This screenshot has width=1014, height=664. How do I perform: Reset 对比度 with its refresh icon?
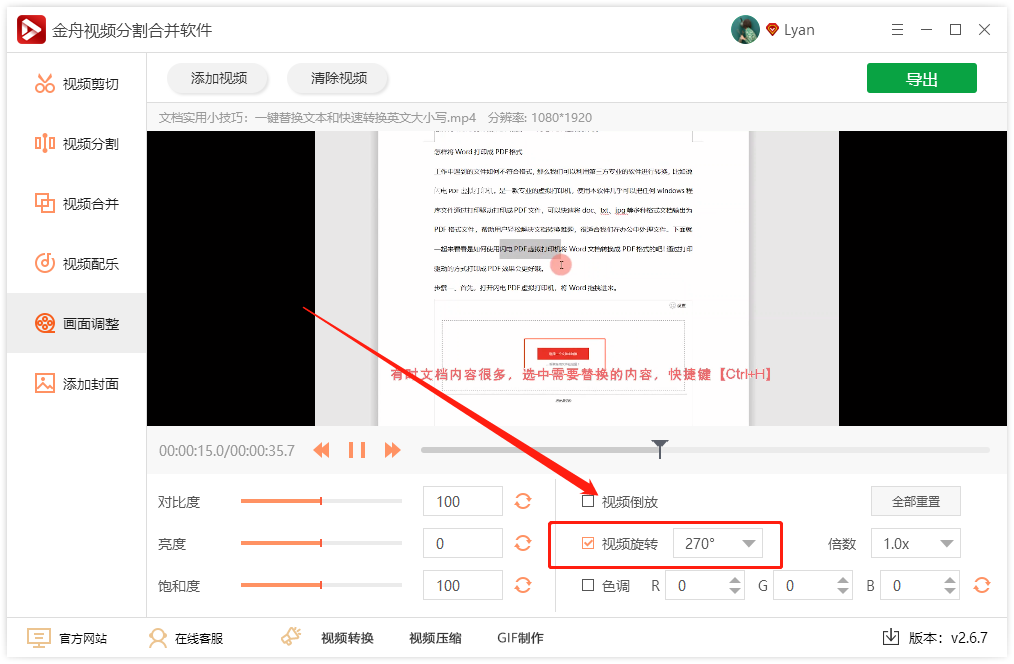point(523,501)
